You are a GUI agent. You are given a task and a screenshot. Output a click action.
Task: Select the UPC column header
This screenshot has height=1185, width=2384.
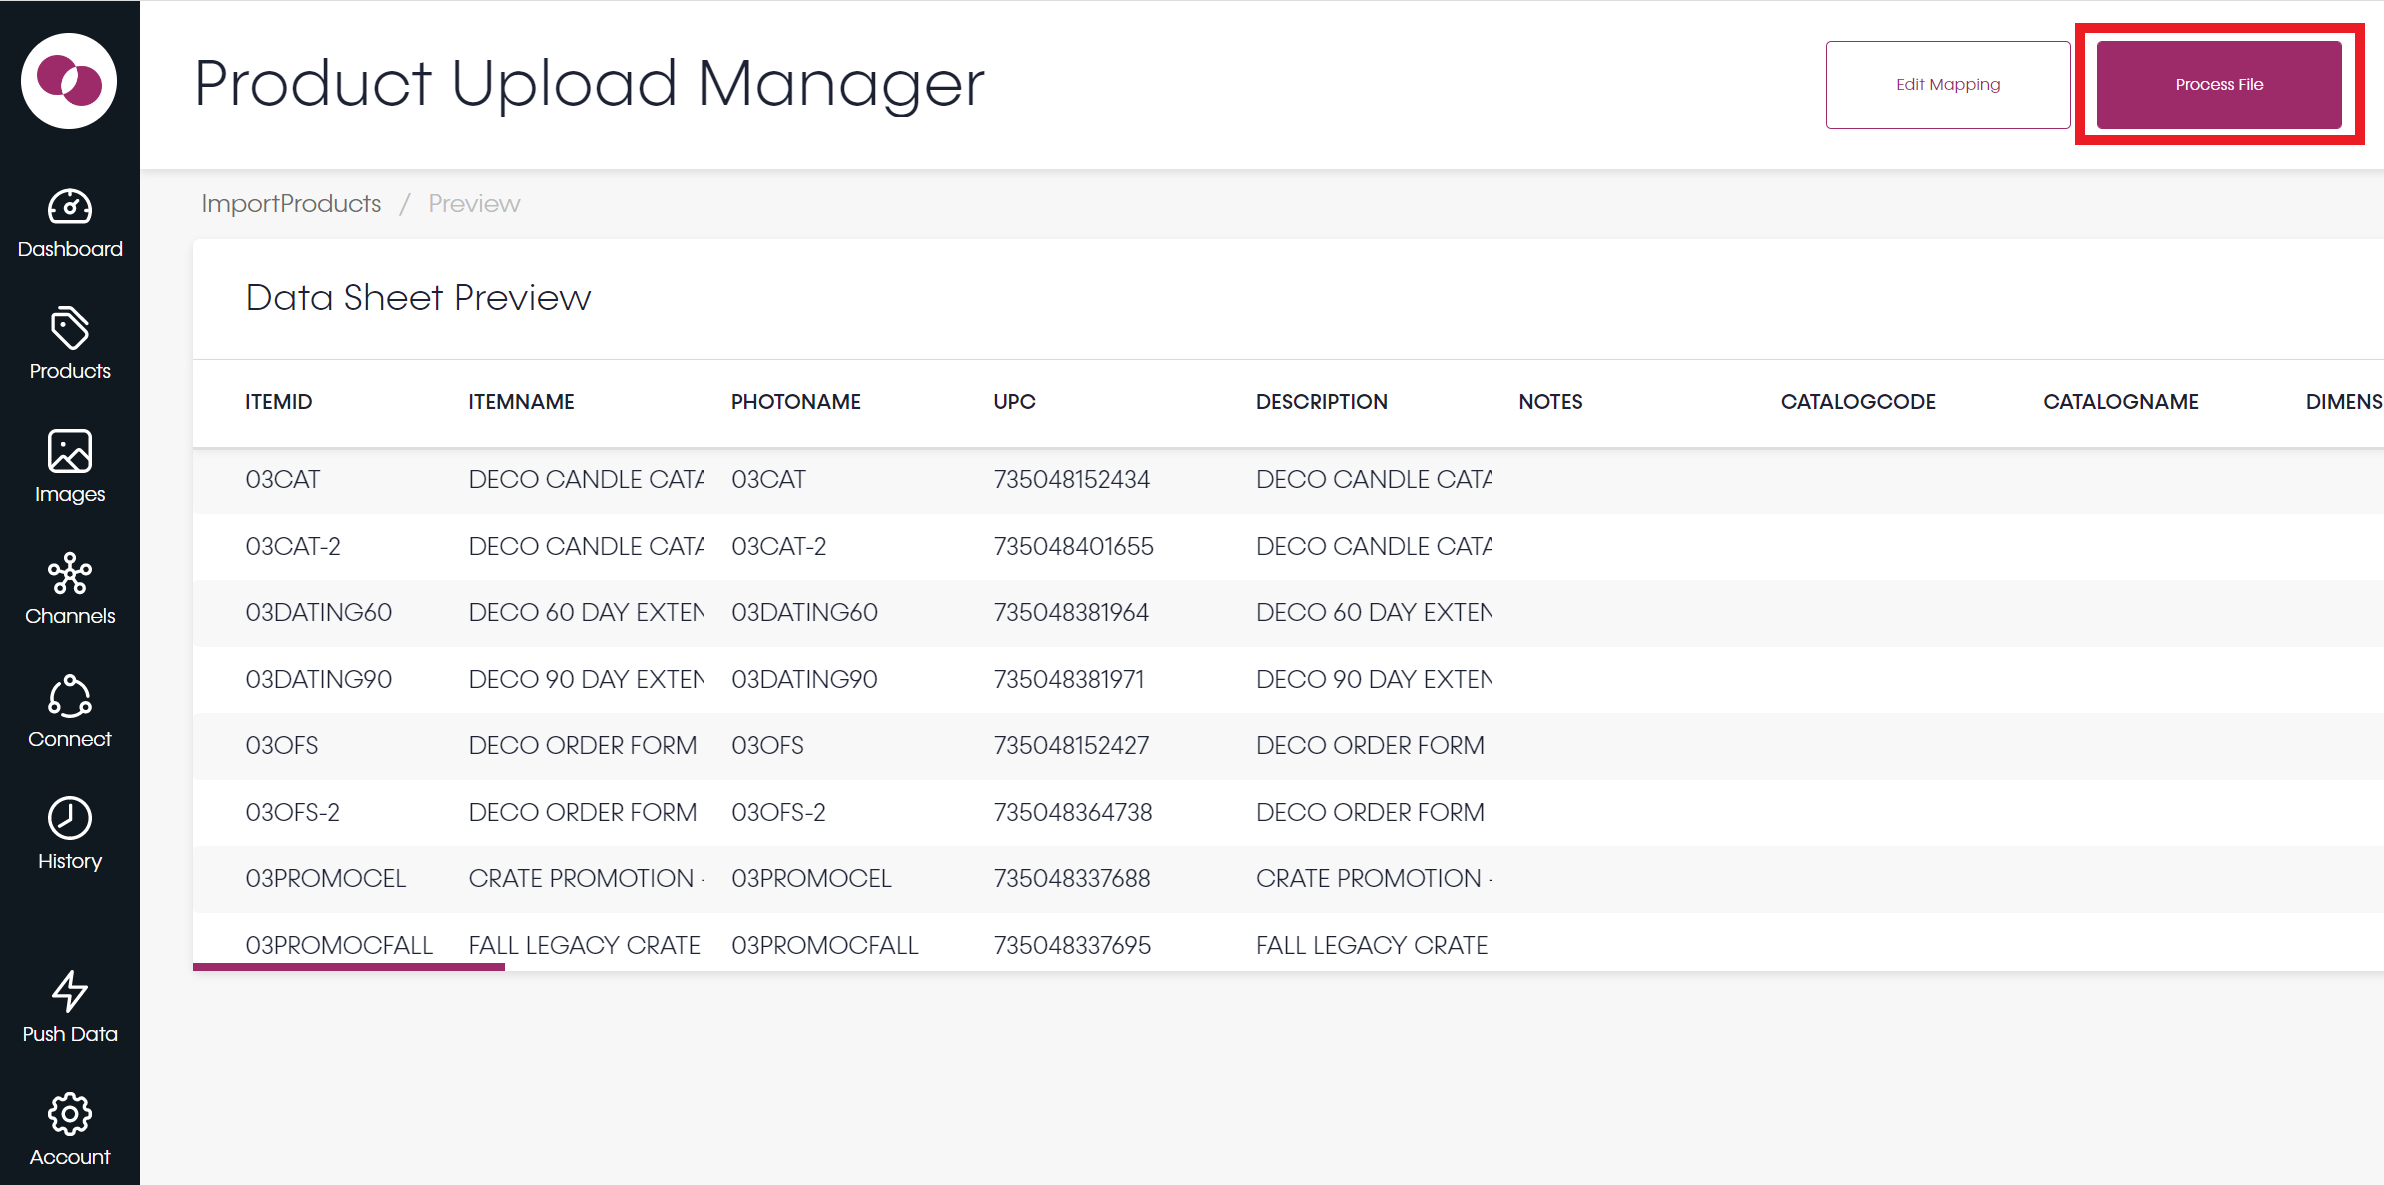(1014, 402)
